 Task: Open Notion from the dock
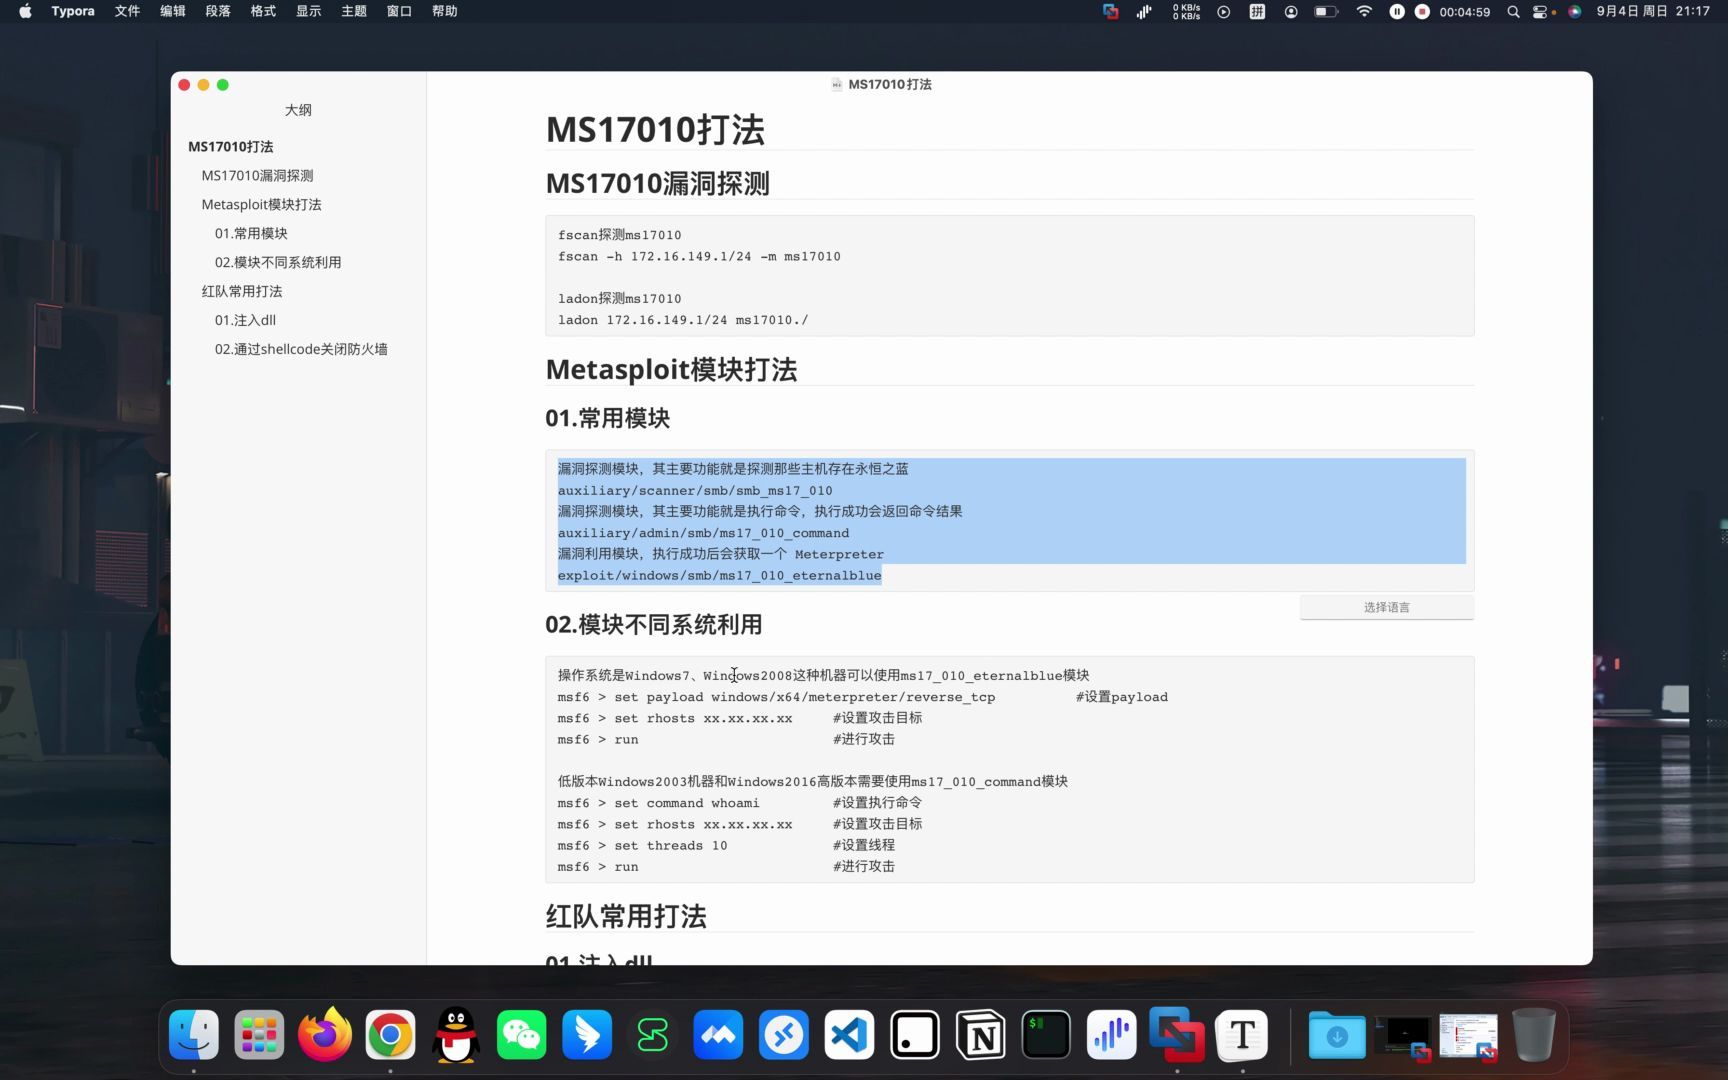click(980, 1035)
